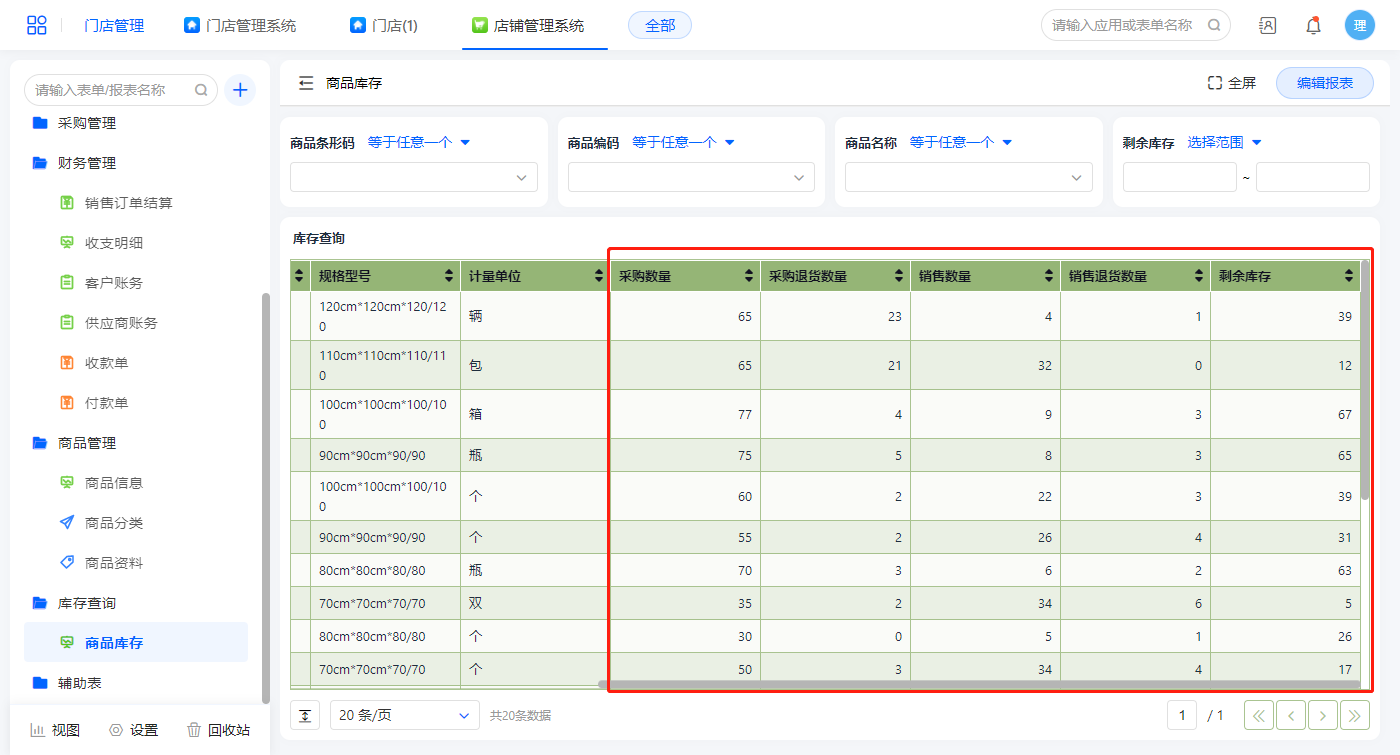Click the 编辑报表 button
Screen dimensions: 1400x755
(1324, 83)
